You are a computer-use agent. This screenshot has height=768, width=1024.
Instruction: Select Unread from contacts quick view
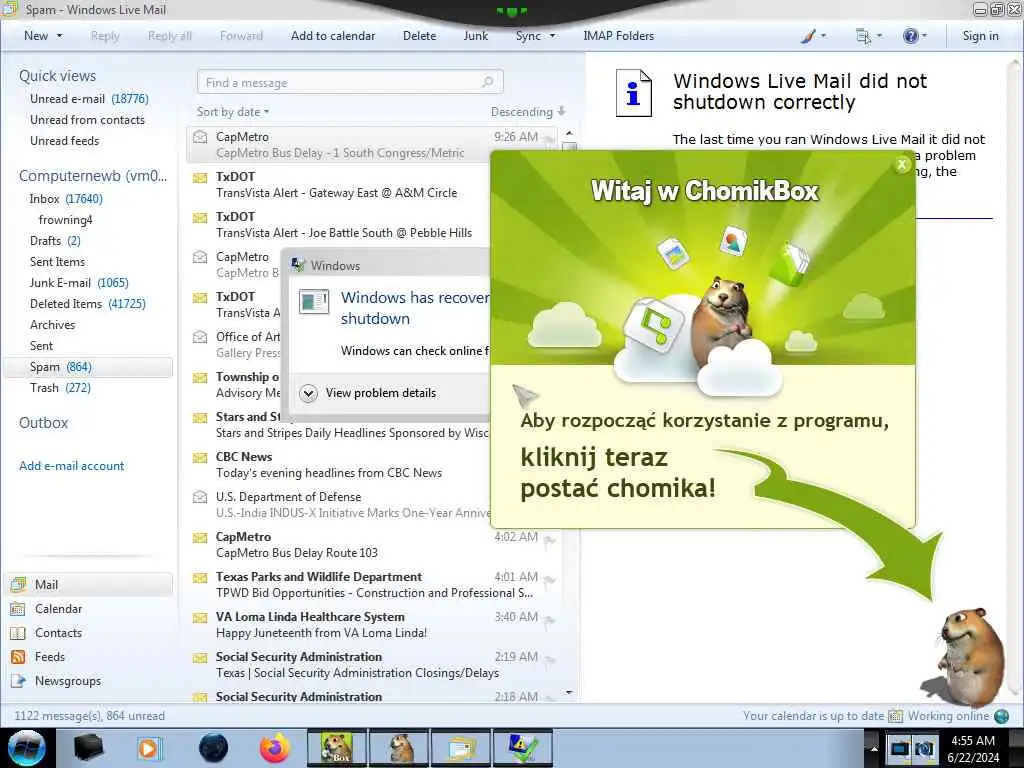88,120
